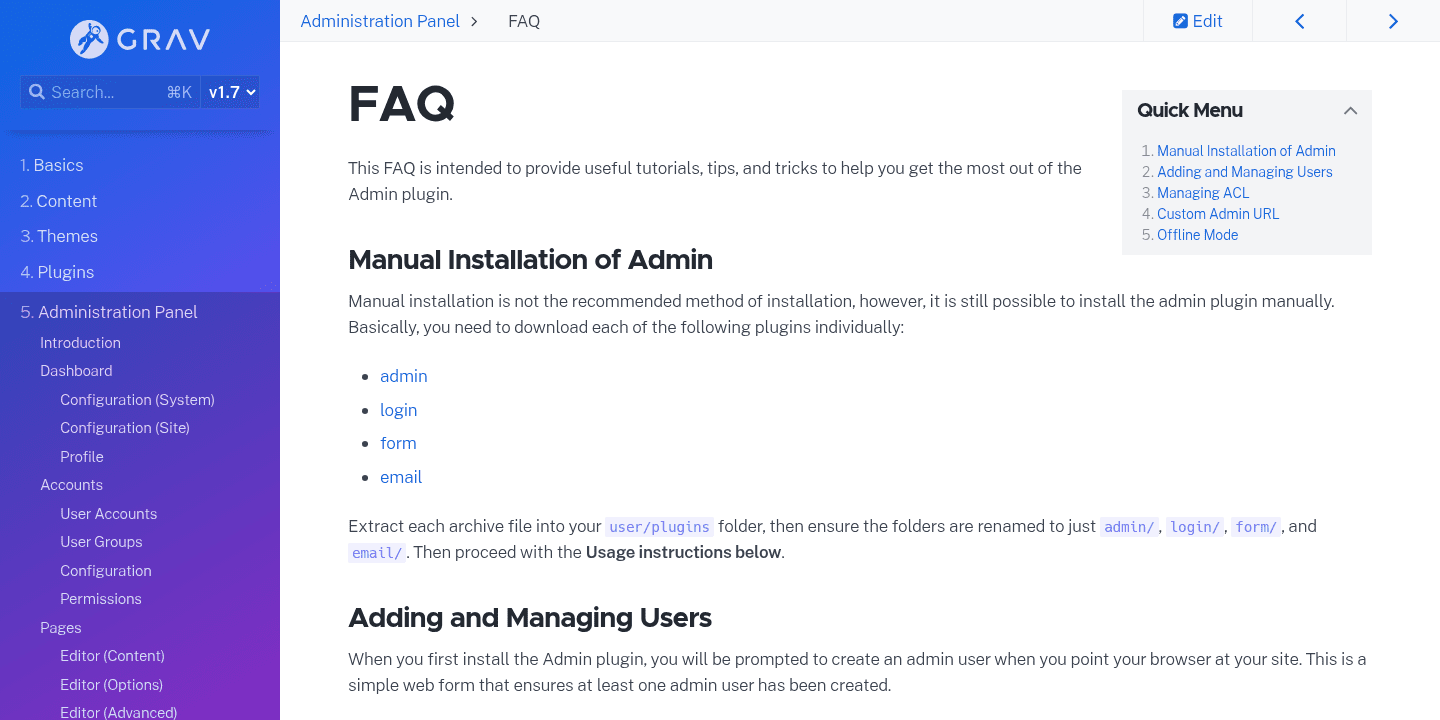Click the search magnifier icon
This screenshot has width=1440, height=720.
pyautogui.click(x=37, y=91)
